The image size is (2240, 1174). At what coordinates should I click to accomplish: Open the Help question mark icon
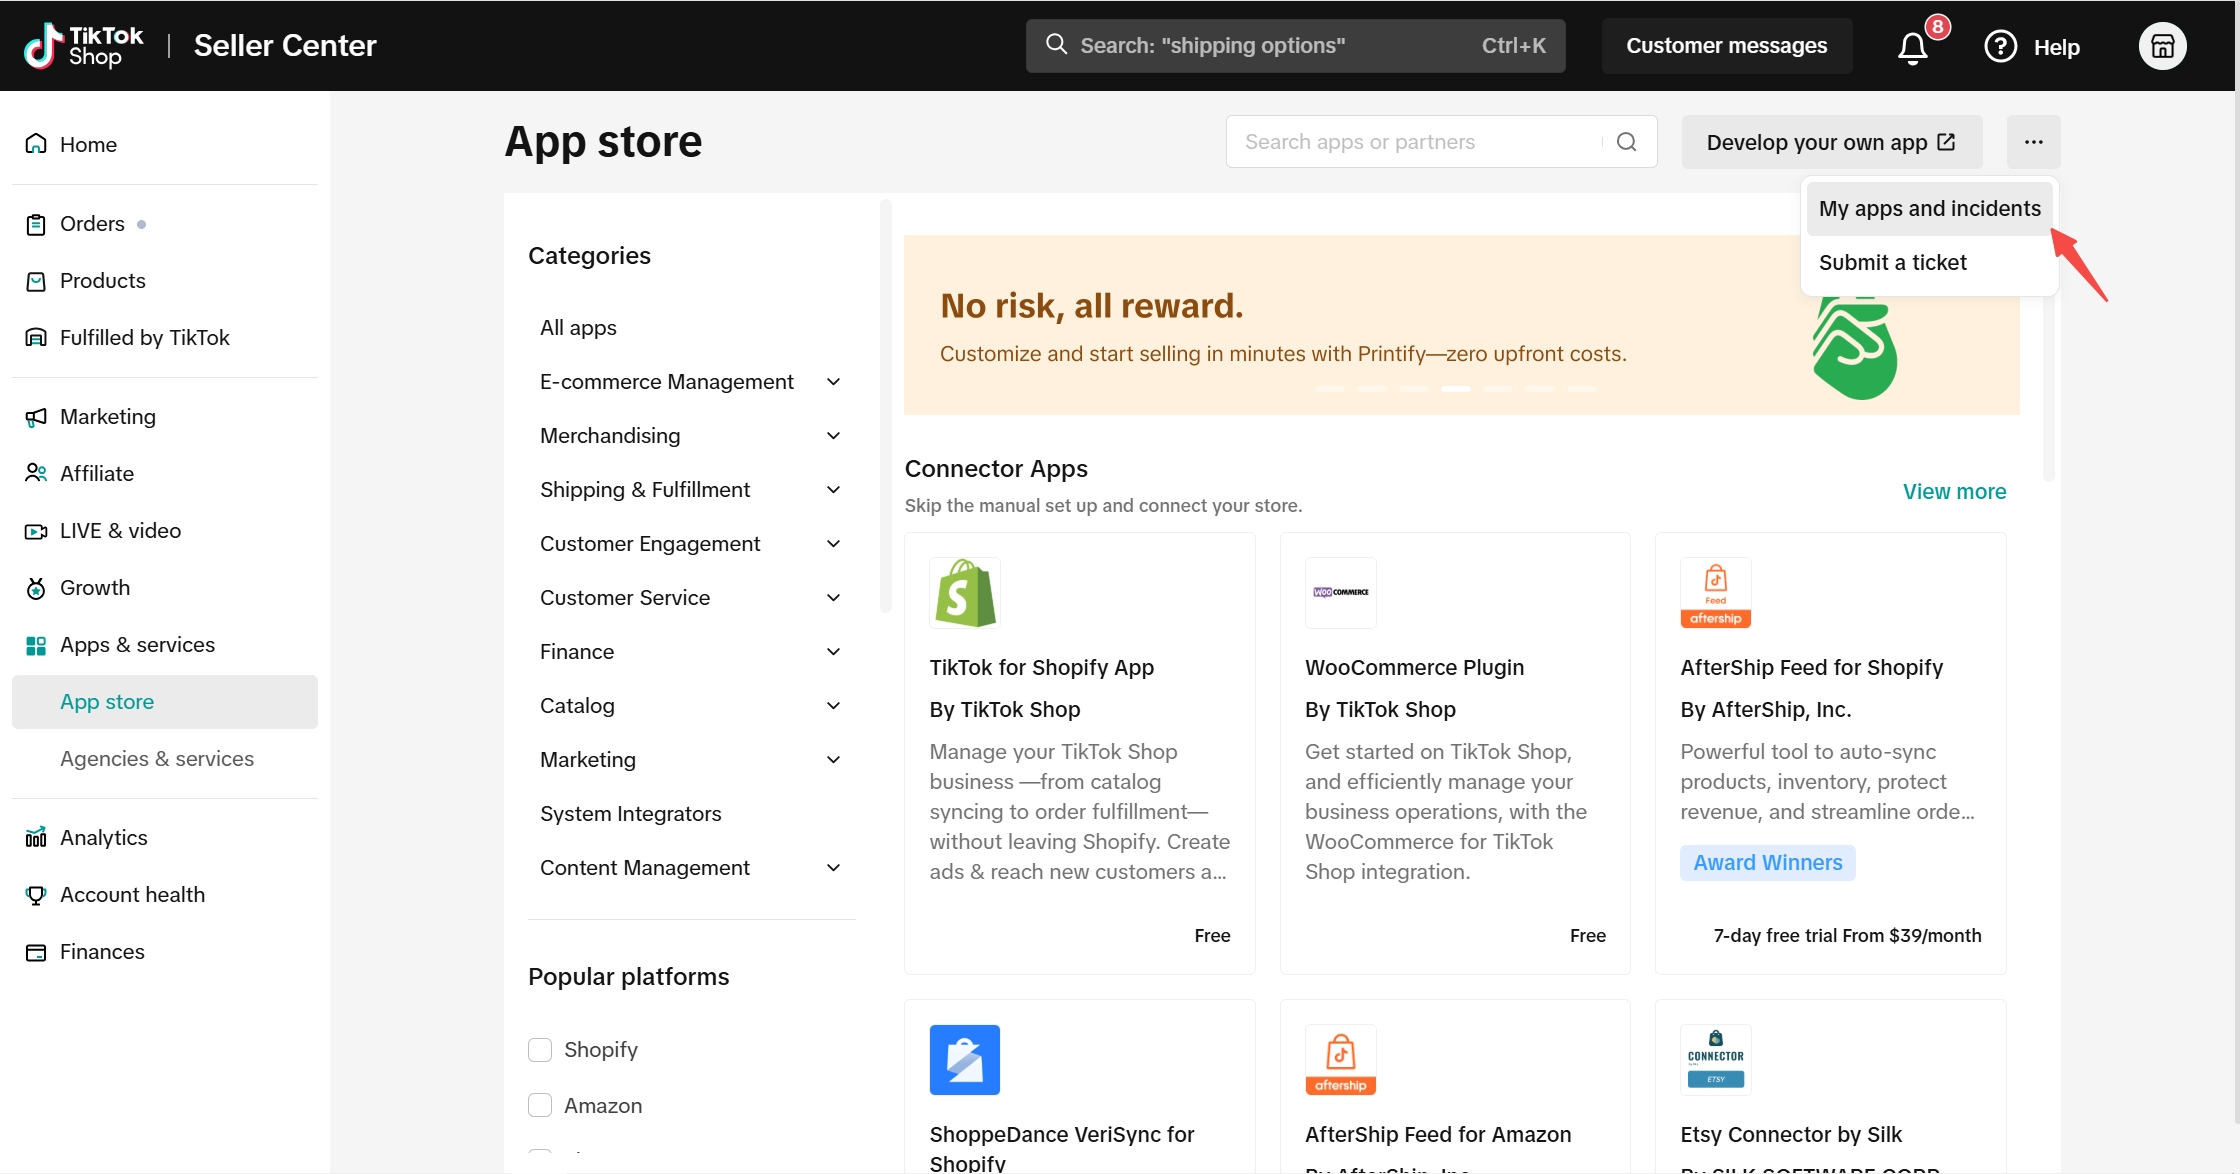coord(2000,46)
